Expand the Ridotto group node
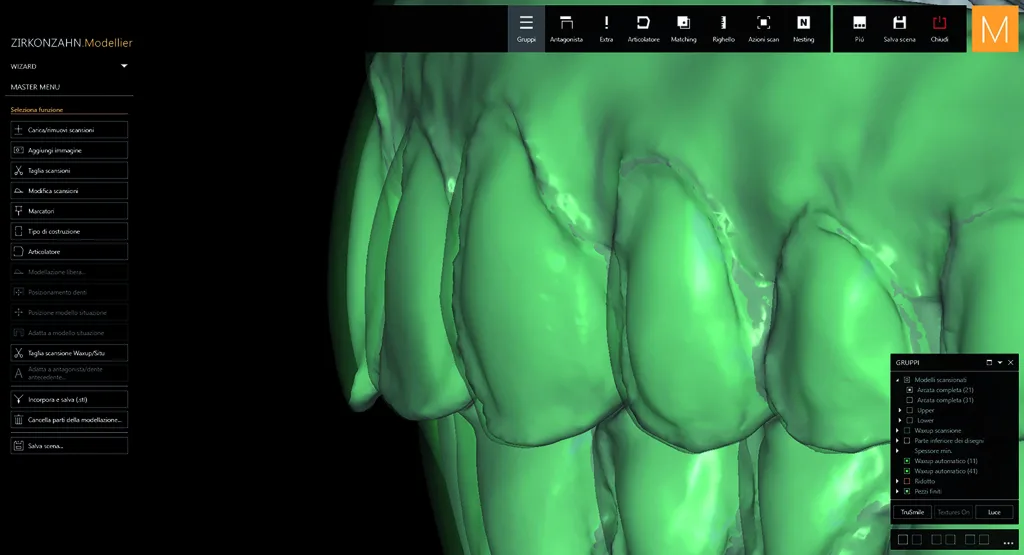Image resolution: width=1024 pixels, height=555 pixels. point(897,481)
